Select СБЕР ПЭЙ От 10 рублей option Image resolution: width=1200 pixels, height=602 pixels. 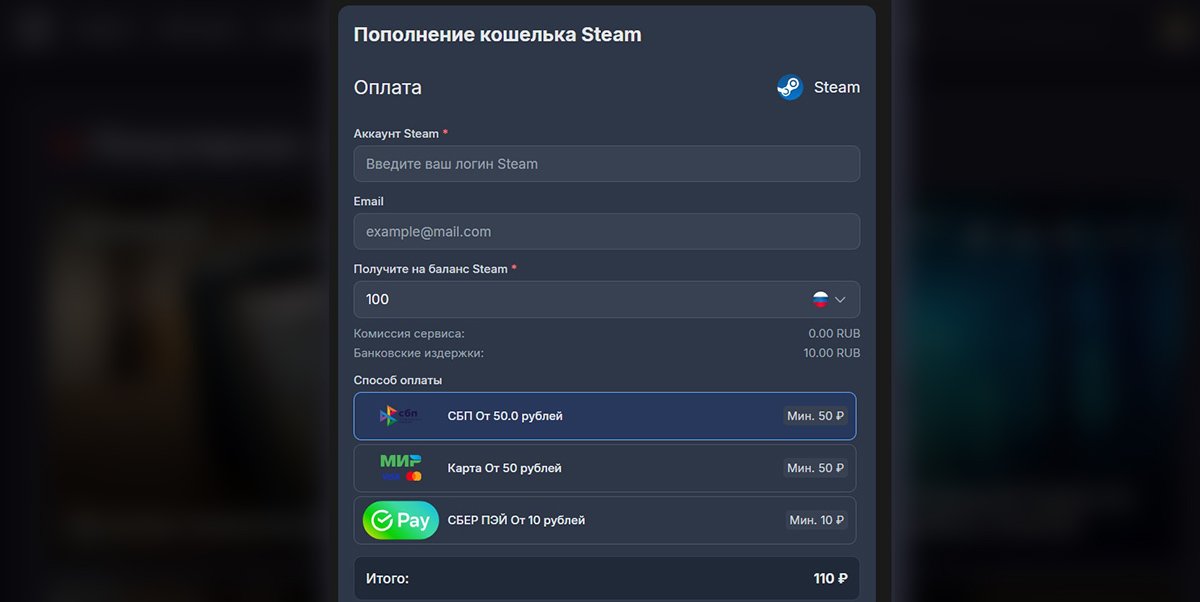[x=605, y=520]
